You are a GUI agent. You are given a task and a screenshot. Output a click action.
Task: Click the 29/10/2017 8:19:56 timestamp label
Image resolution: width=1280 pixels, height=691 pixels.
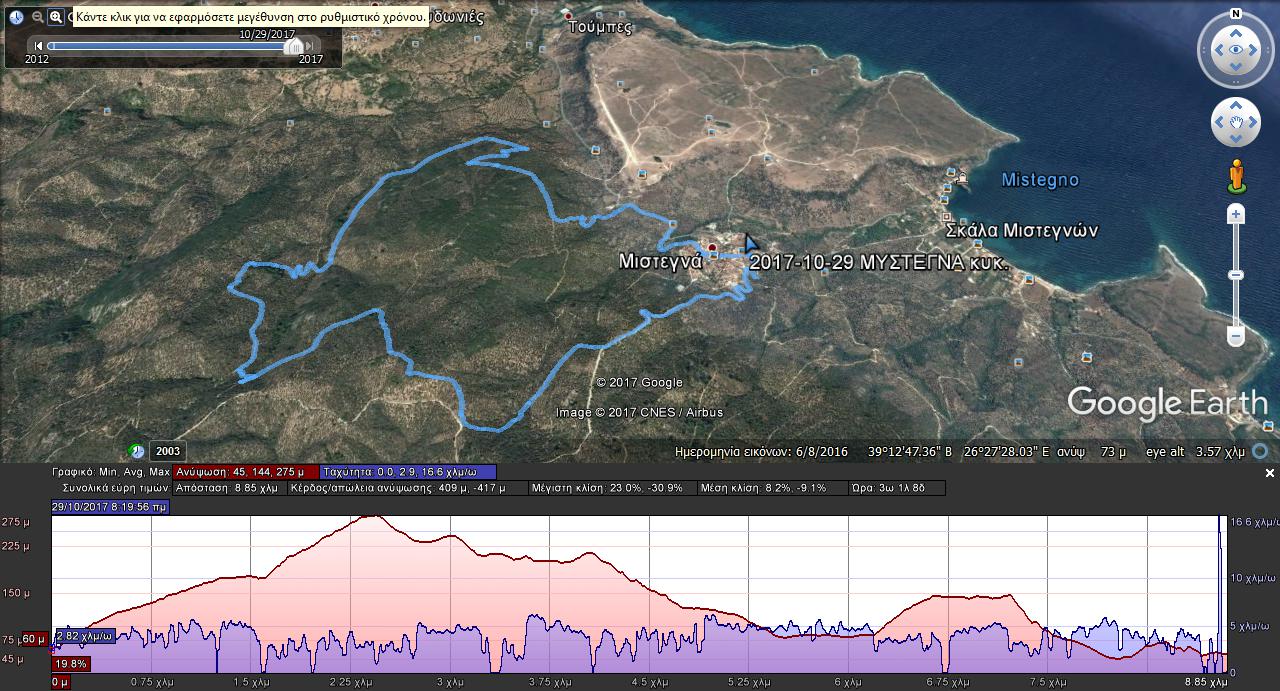click(111, 507)
